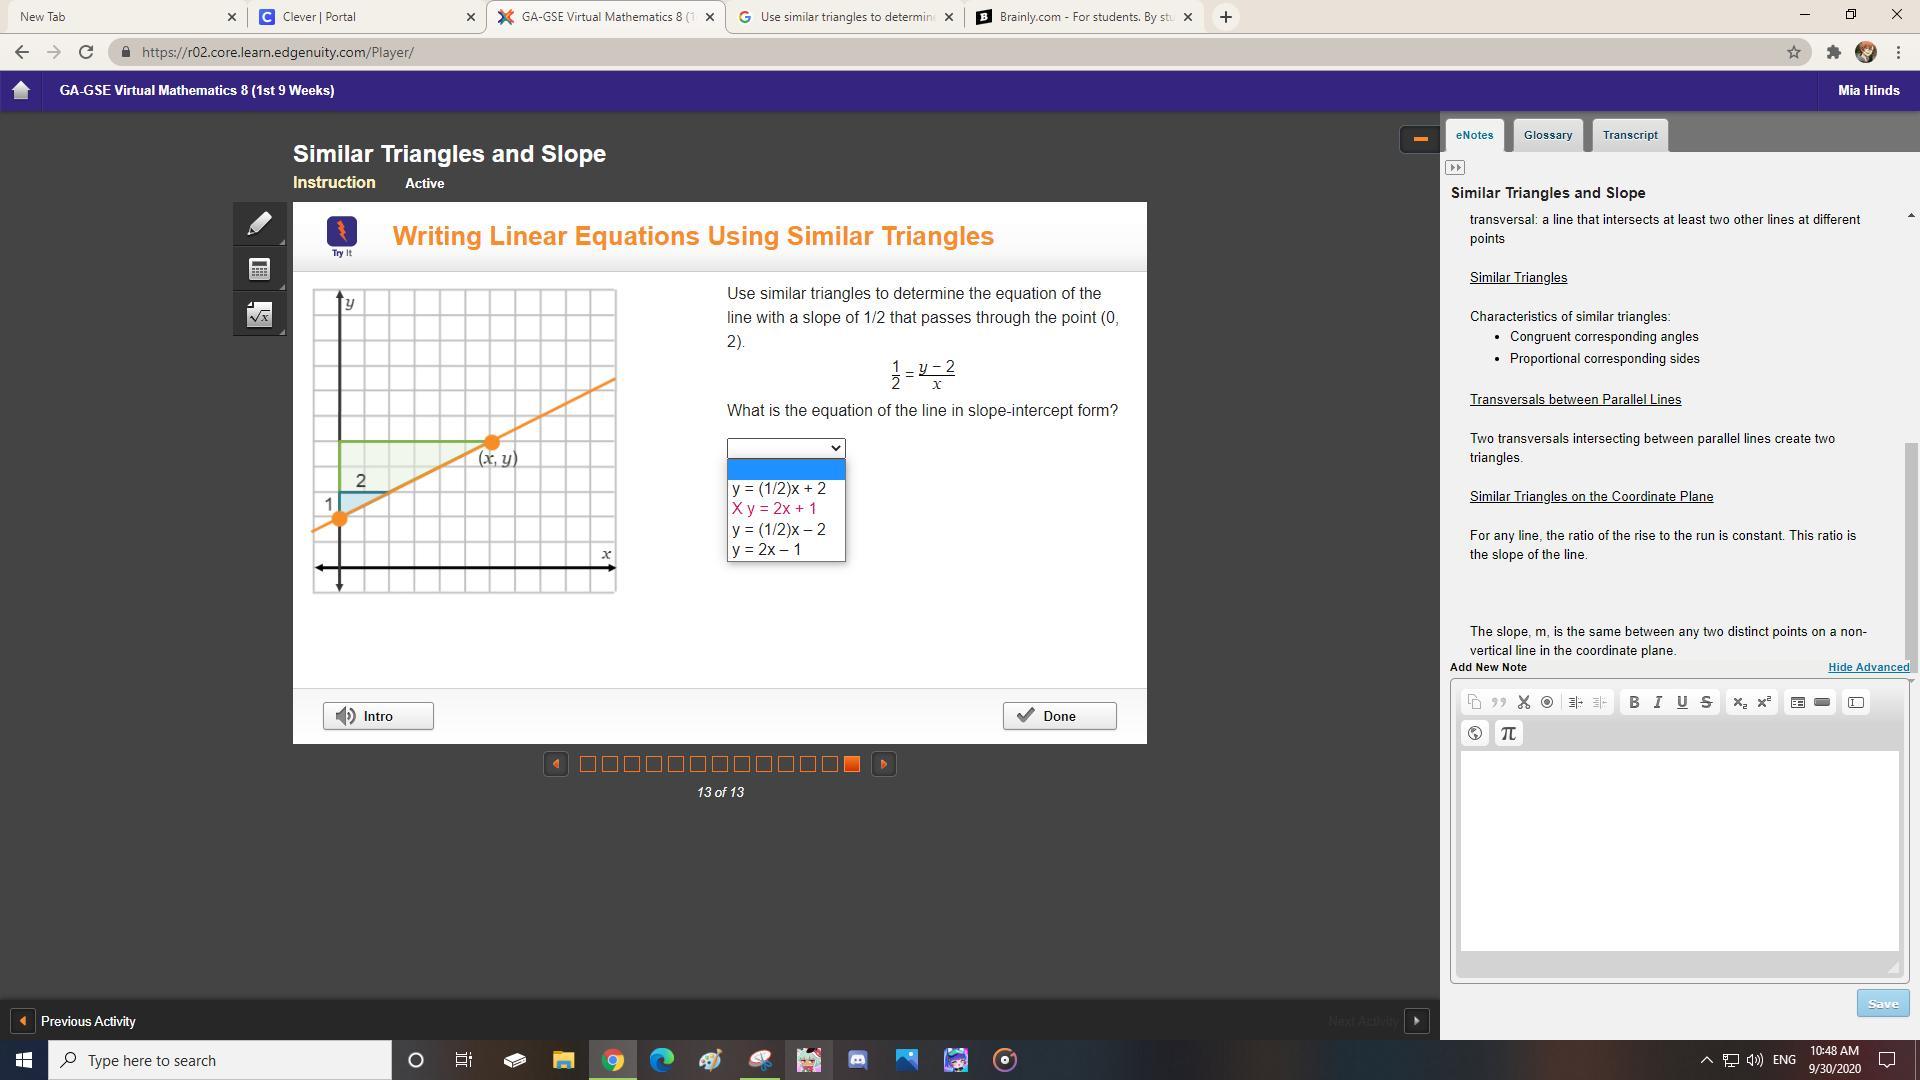Viewport: 1920px width, 1080px height.
Task: Click the home icon in header
Action: pos(21,90)
